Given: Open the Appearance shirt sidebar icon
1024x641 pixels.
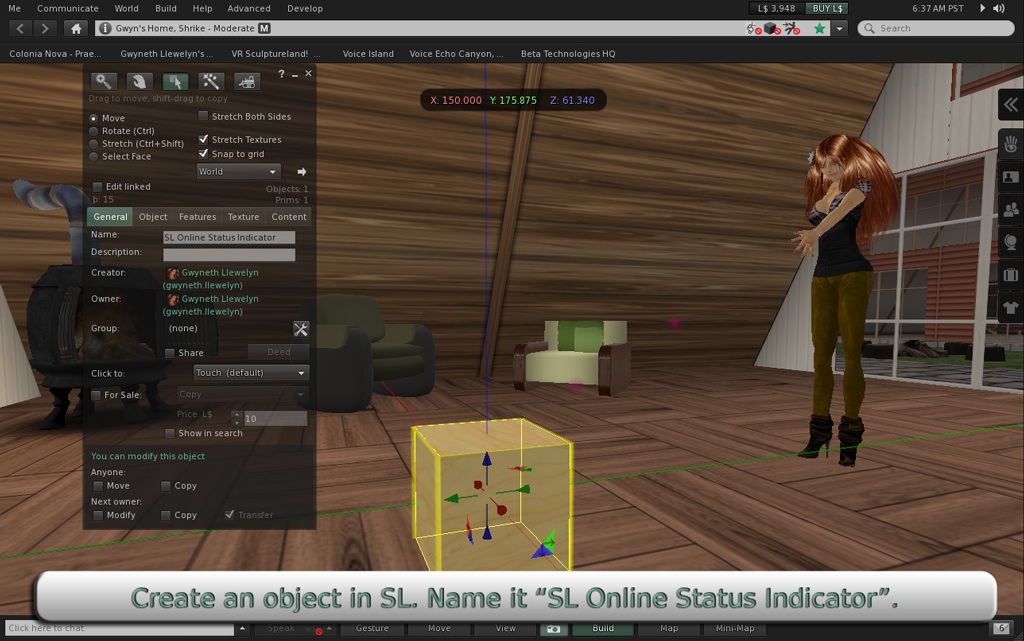Looking at the screenshot, I should [x=1011, y=307].
